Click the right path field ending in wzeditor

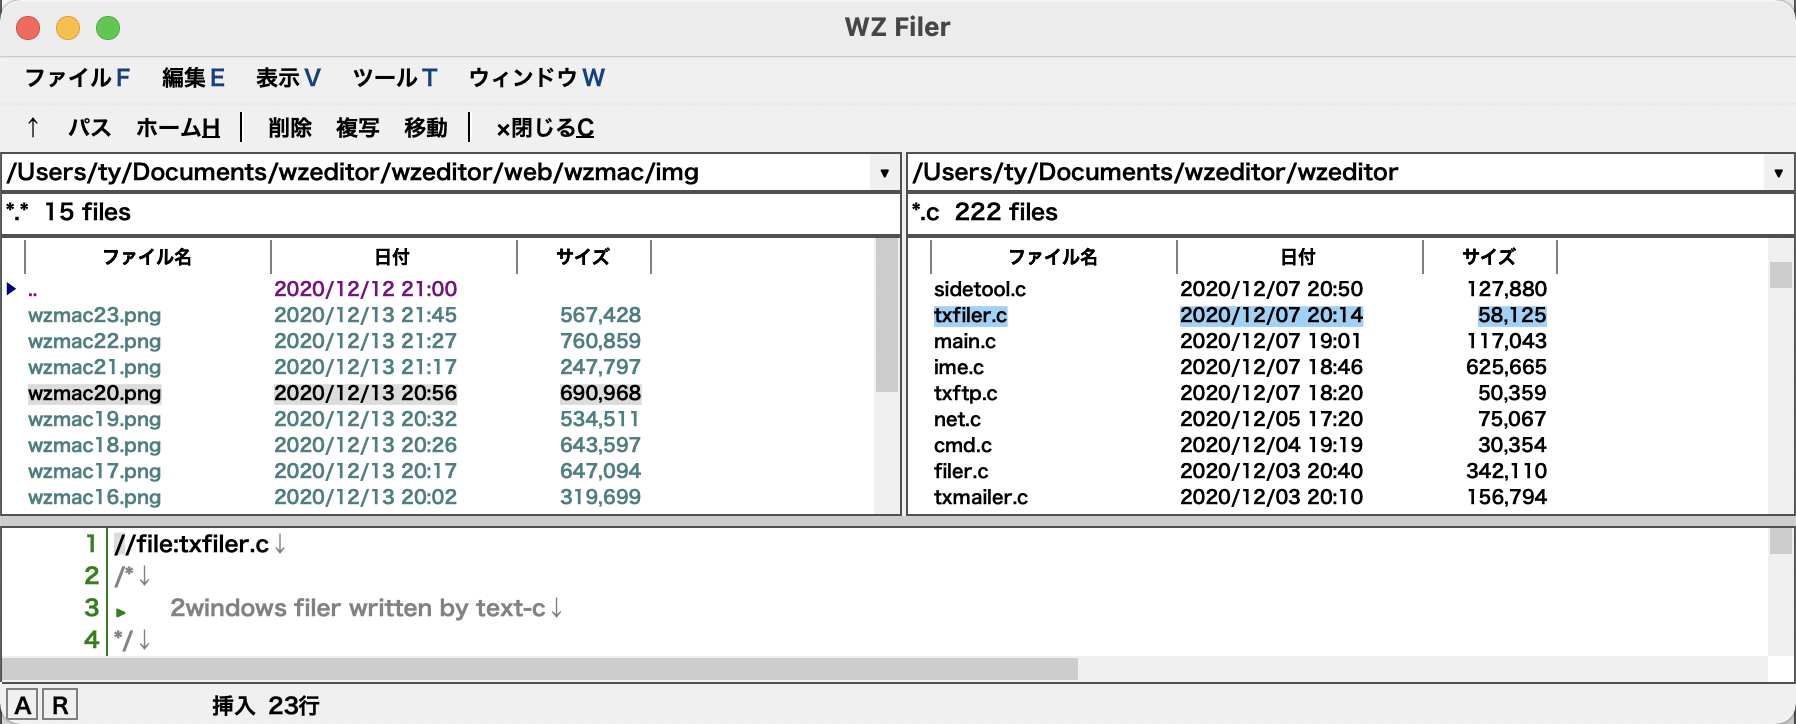(1337, 172)
